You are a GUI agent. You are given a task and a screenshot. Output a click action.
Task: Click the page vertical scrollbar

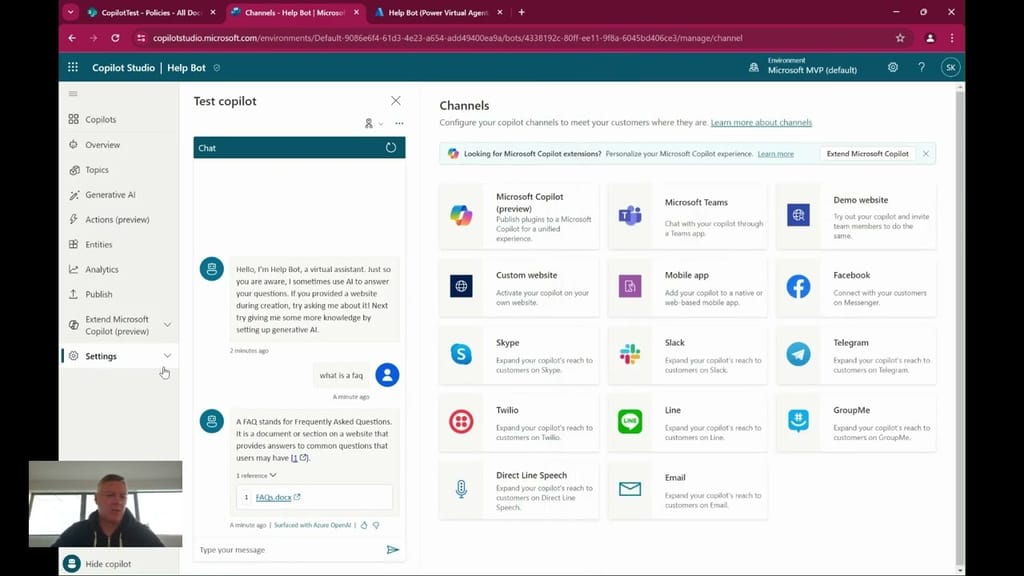pos(960,300)
